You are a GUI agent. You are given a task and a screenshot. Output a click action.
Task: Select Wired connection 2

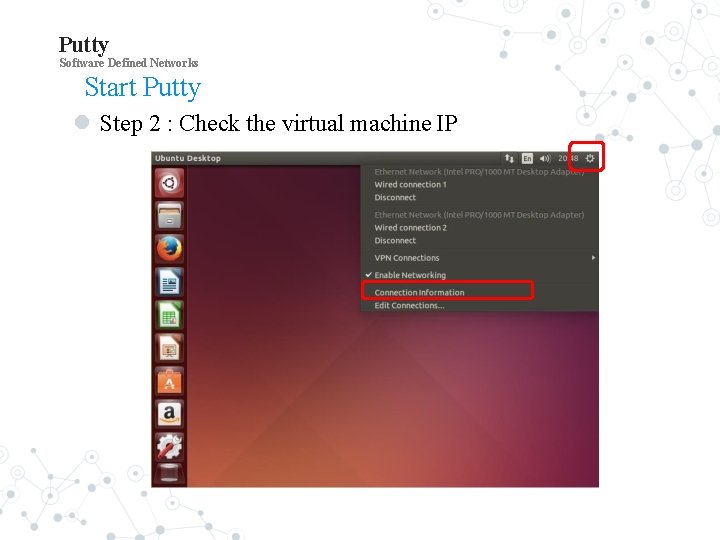[411, 228]
